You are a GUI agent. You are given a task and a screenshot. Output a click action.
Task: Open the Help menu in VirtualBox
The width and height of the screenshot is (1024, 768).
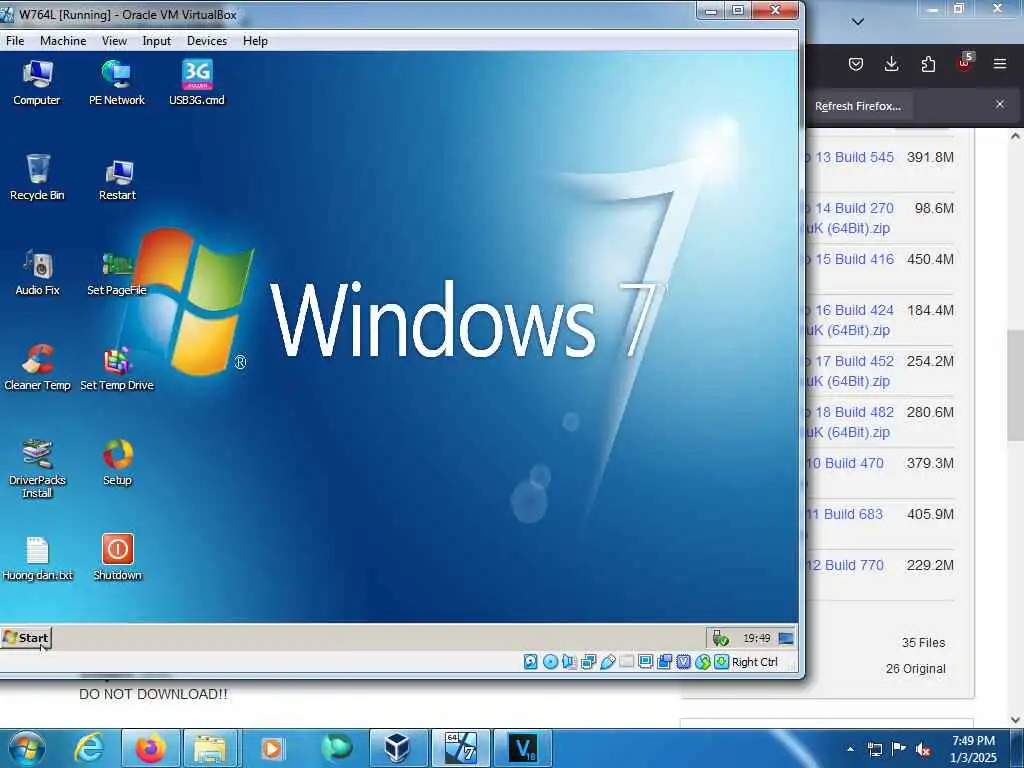point(255,40)
